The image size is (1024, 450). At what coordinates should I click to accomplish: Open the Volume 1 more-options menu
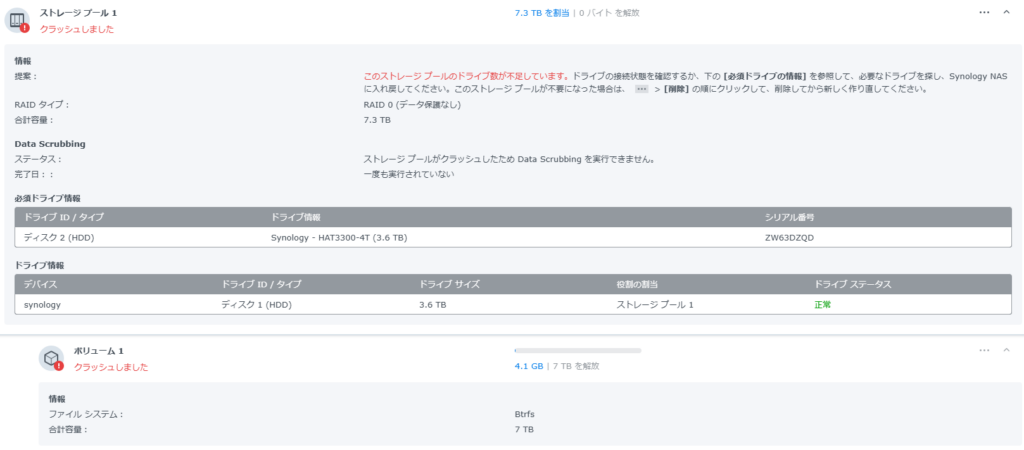[x=984, y=350]
